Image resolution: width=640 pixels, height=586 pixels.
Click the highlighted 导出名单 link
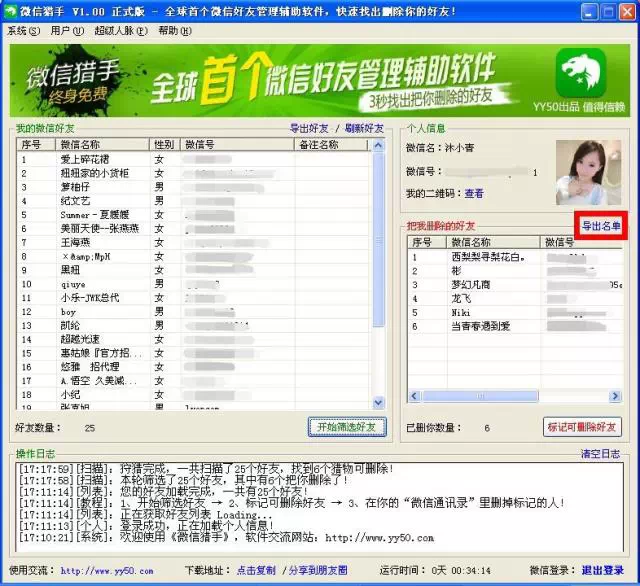[602, 227]
